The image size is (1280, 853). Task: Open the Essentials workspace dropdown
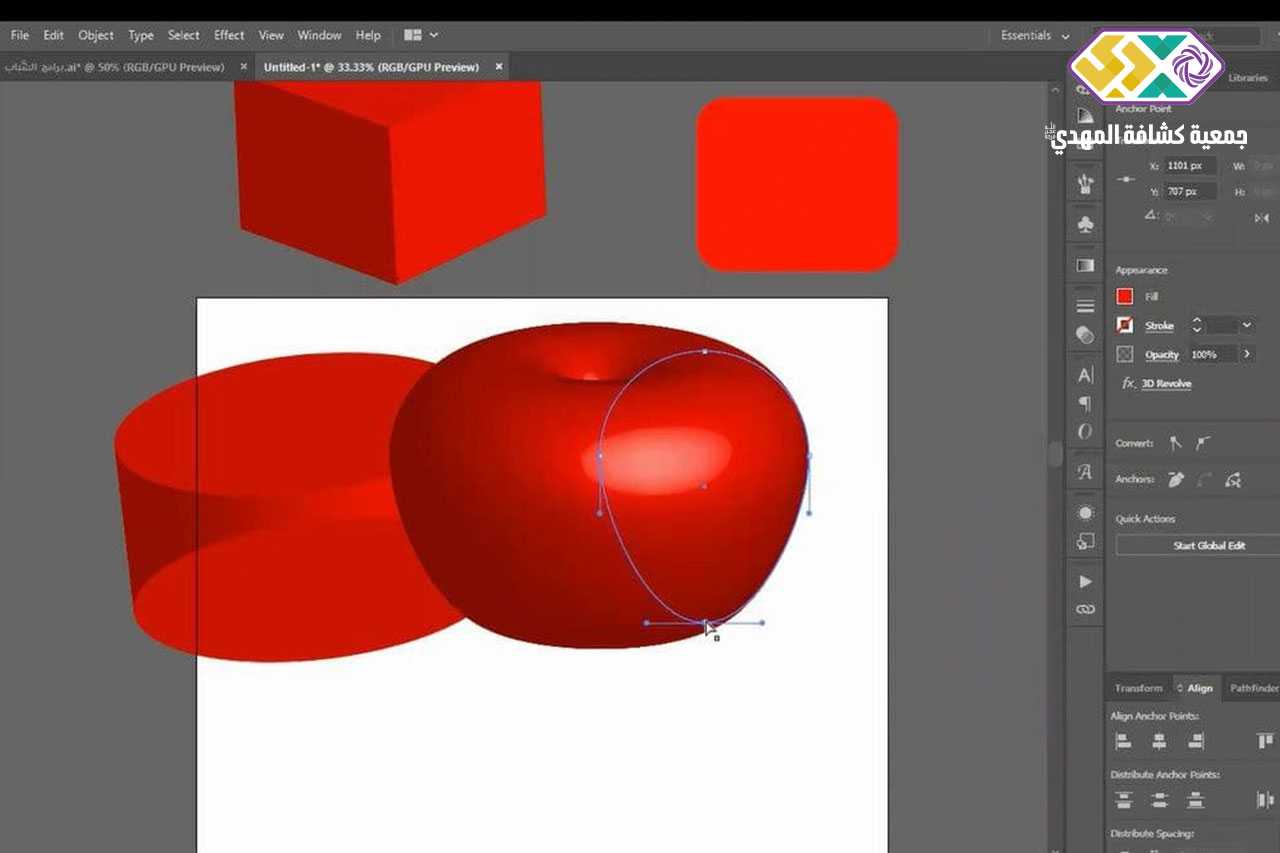[x=1035, y=35]
